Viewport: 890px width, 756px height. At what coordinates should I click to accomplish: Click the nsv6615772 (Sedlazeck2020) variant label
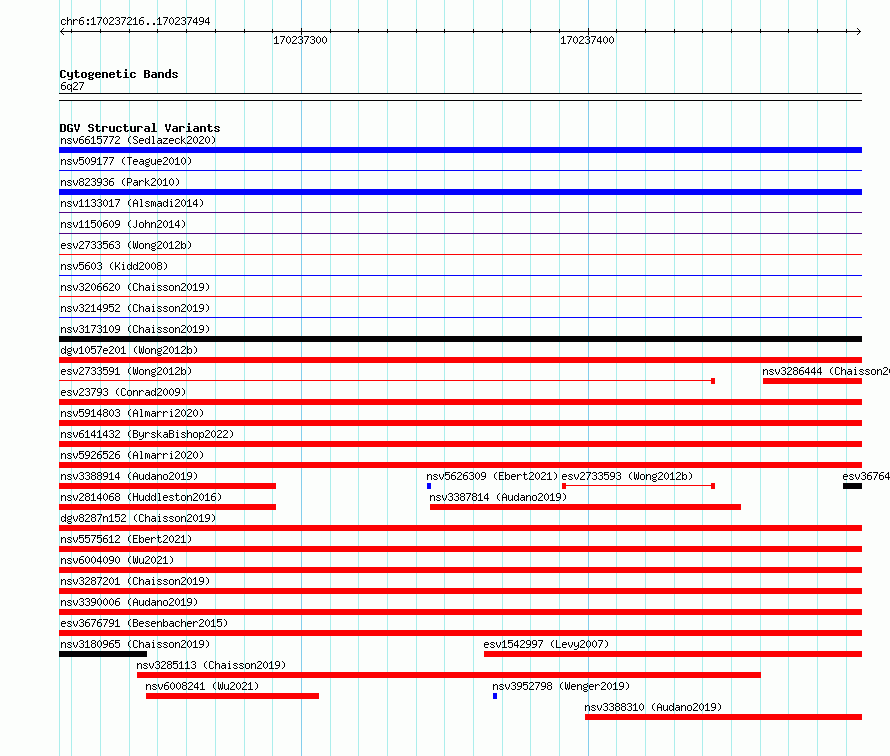tap(138, 140)
